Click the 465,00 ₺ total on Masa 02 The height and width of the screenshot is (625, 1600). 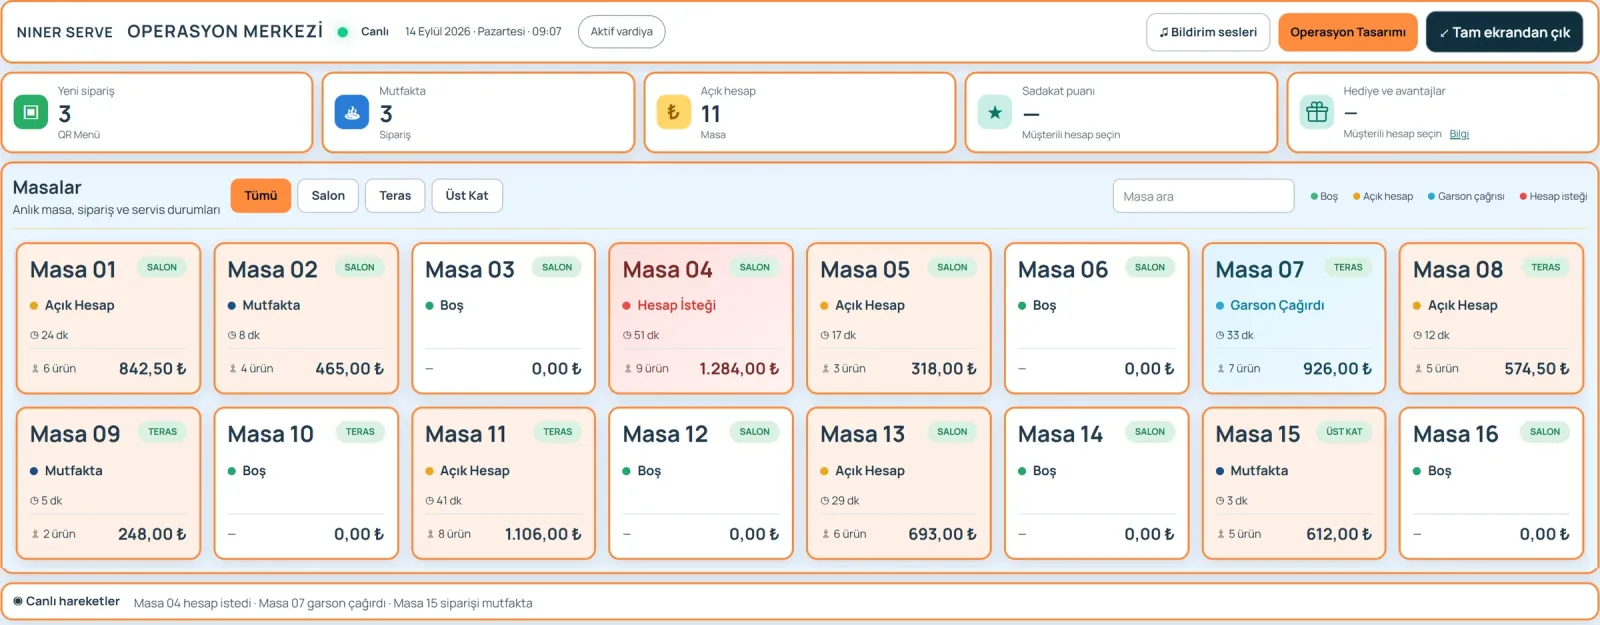pos(350,369)
